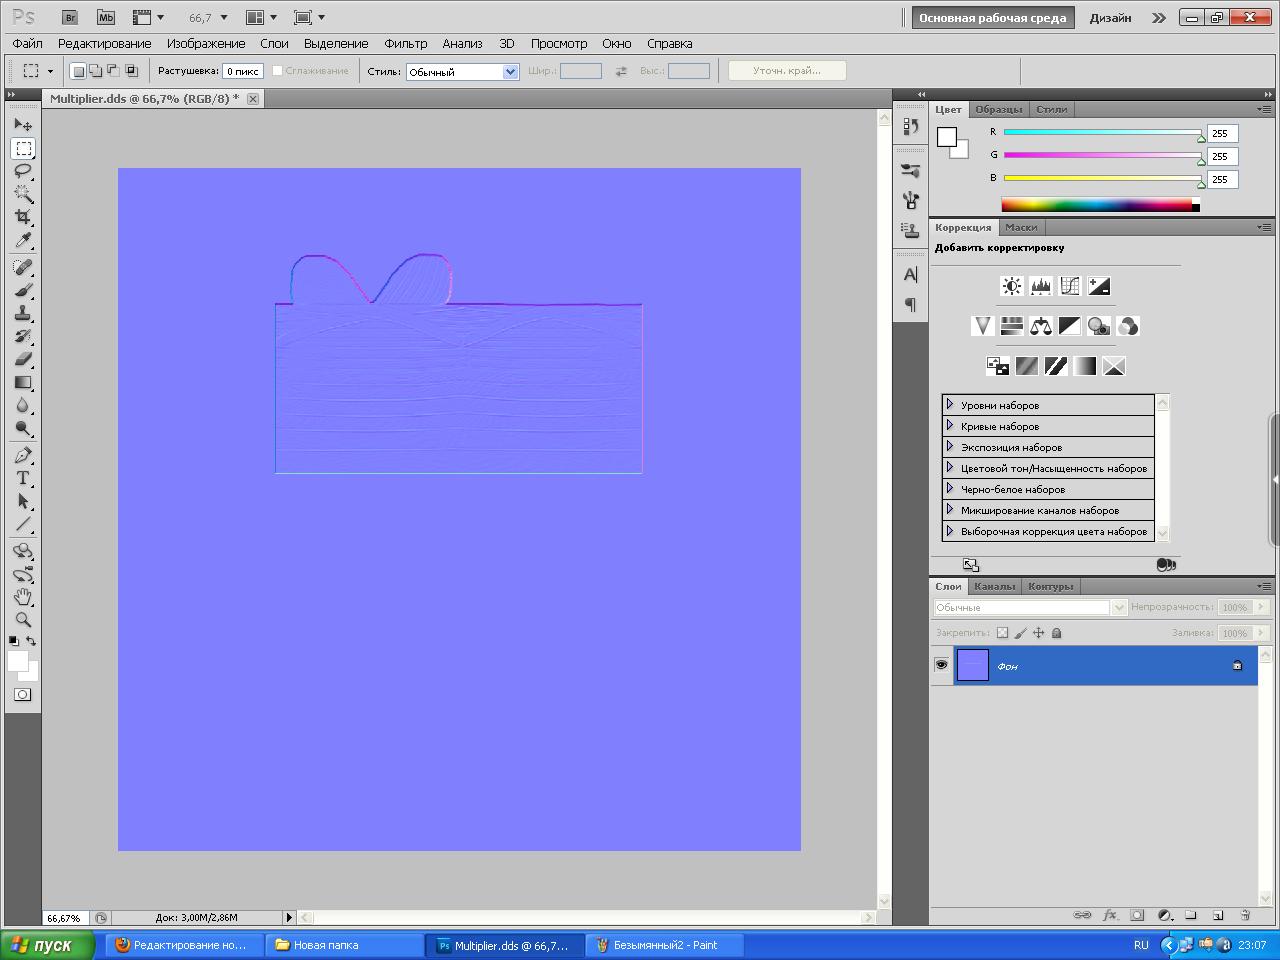Enable the Lock image pixels option

[1020, 632]
